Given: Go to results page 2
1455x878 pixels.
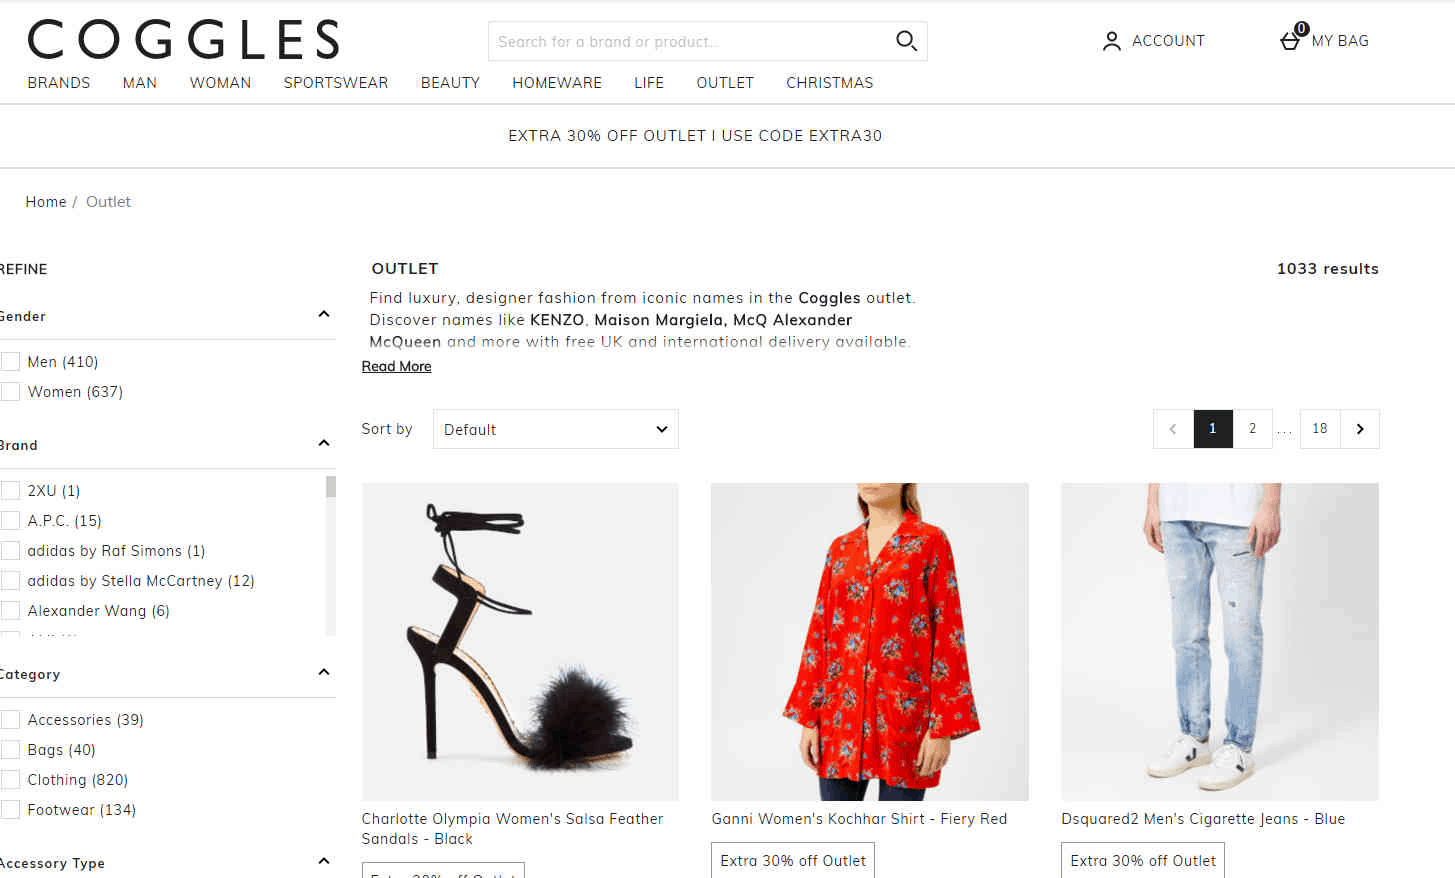Looking at the screenshot, I should tap(1252, 429).
